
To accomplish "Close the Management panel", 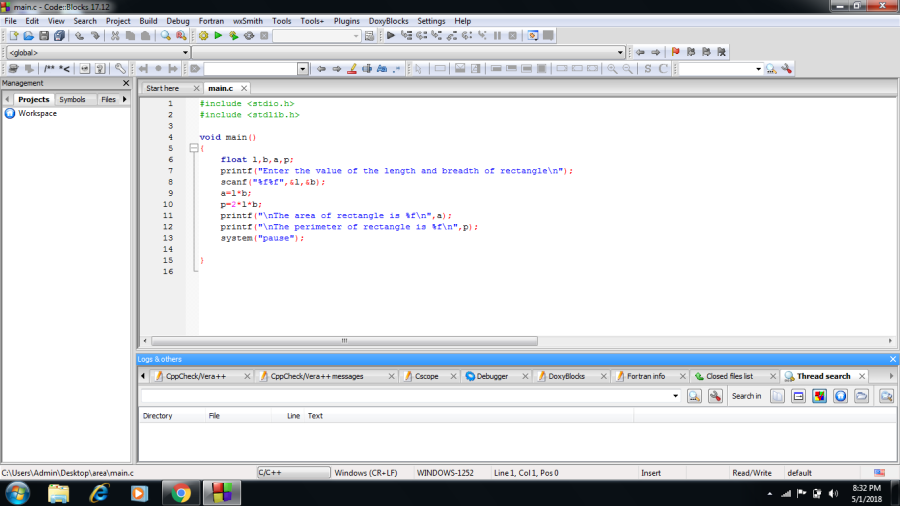I will pos(126,83).
